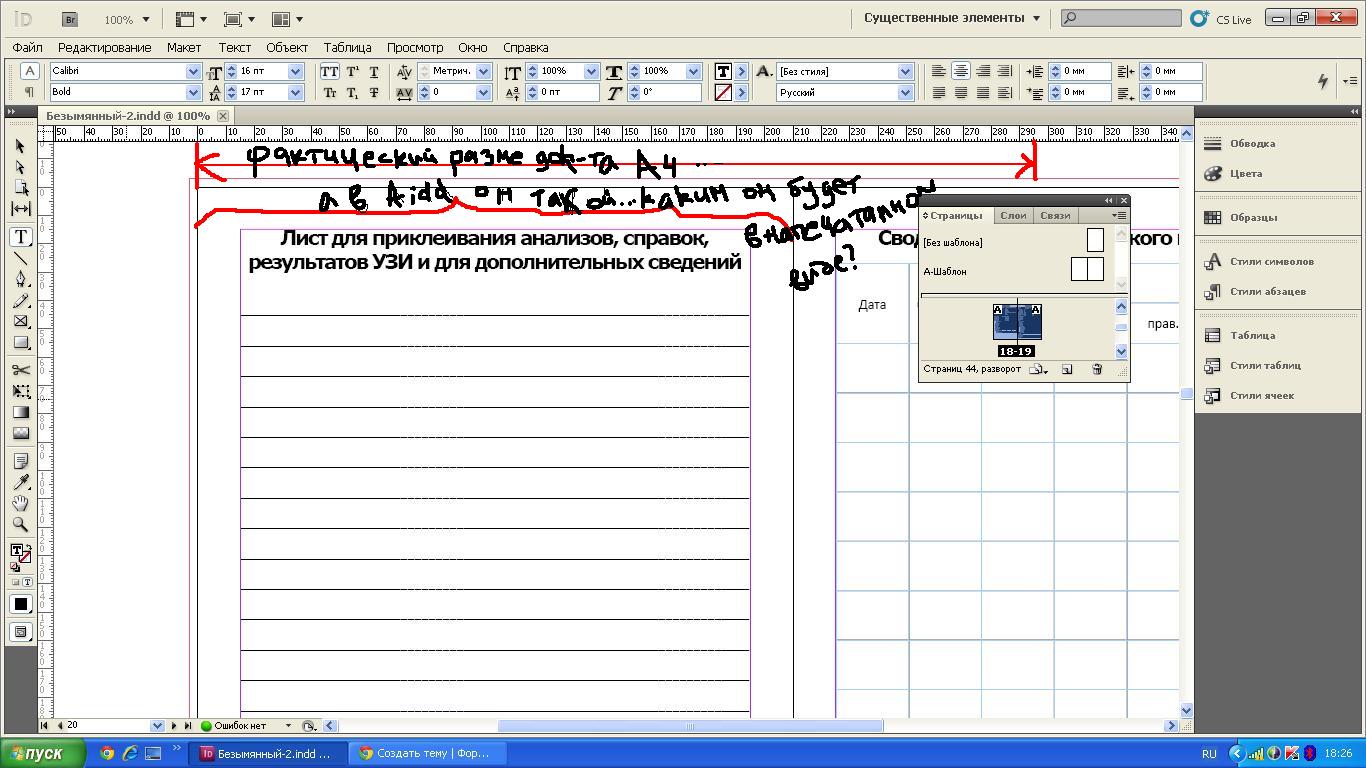Open the Обводка (Stroke) panel
This screenshot has width=1366, height=768.
[1240, 143]
